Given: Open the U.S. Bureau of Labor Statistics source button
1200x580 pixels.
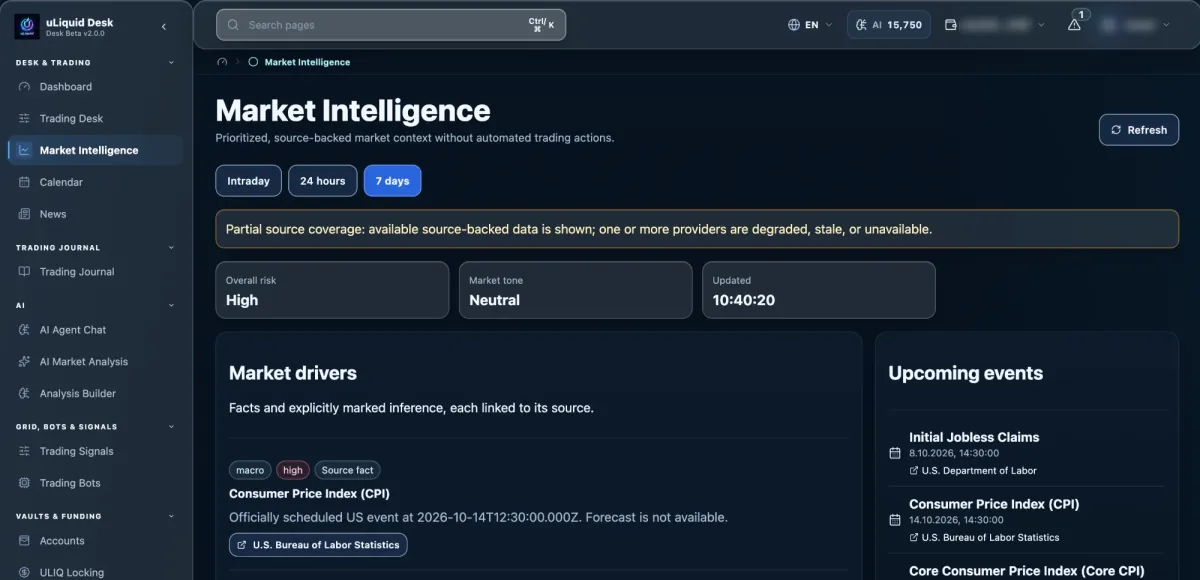Looking at the screenshot, I should pyautogui.click(x=318, y=545).
